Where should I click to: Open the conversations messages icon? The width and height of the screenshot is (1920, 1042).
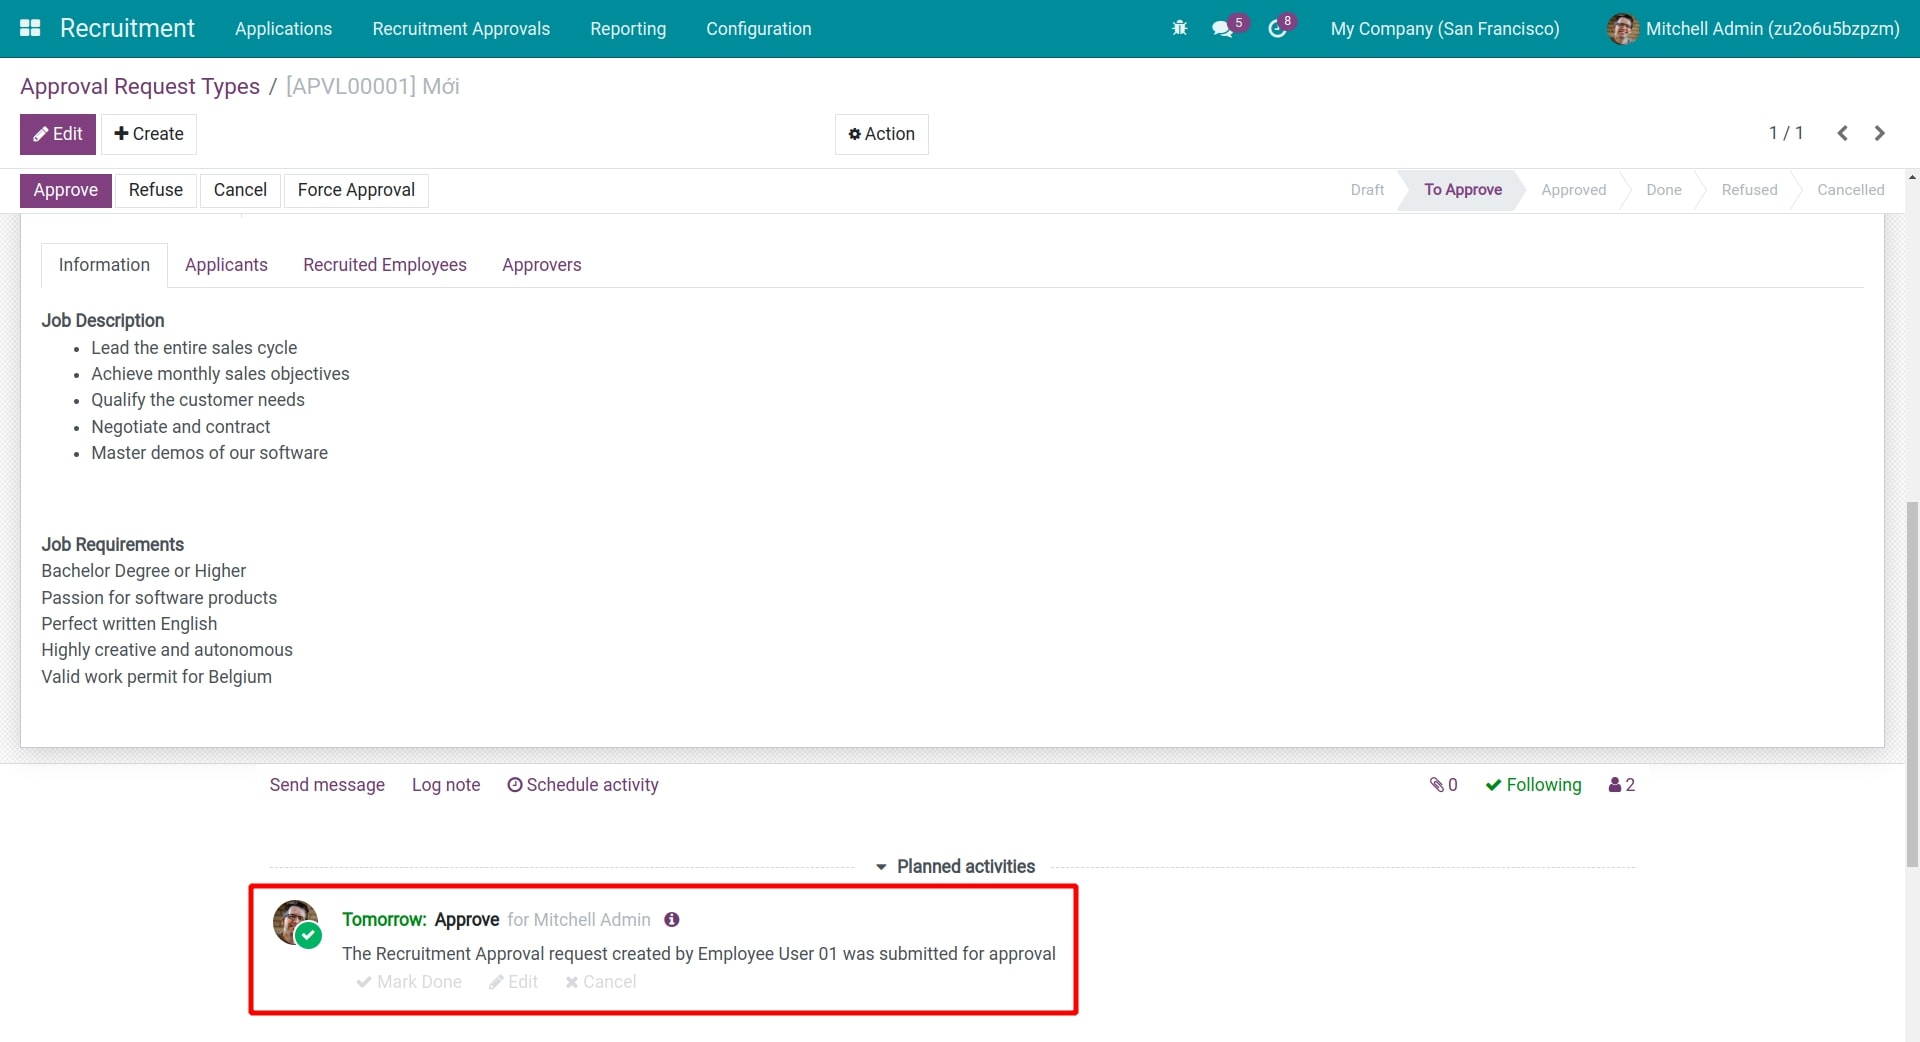1223,29
